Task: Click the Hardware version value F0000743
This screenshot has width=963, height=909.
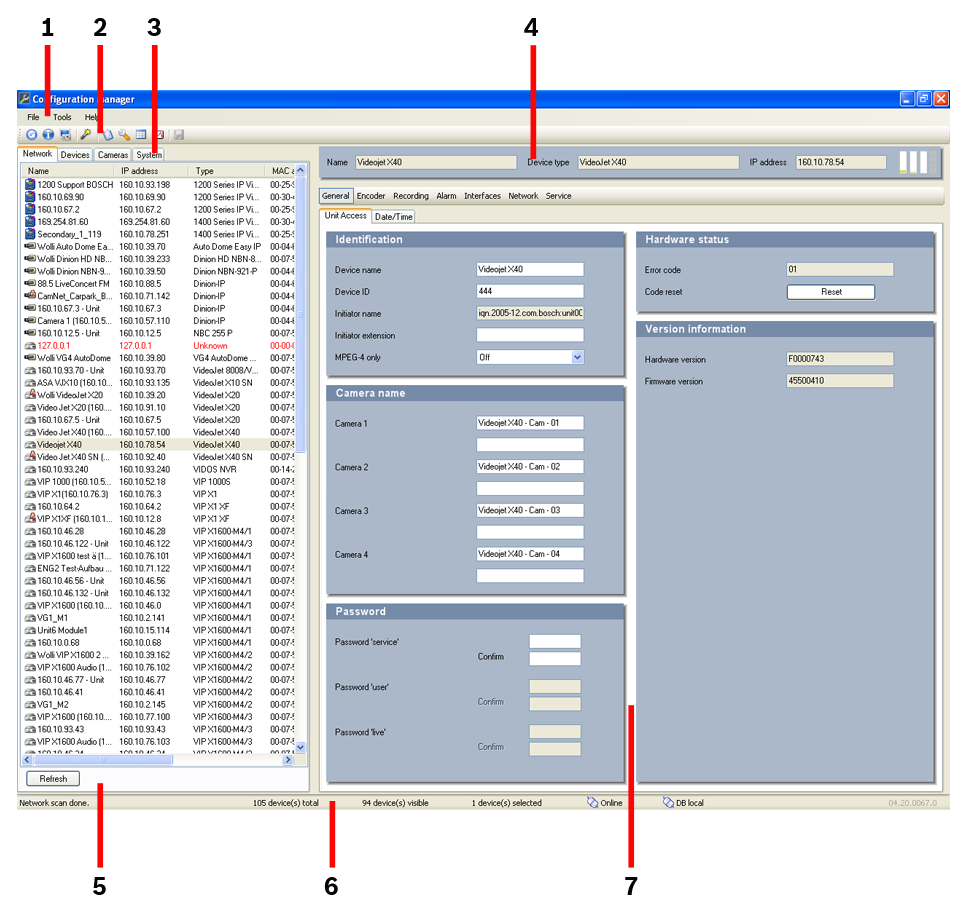Action: pos(840,359)
